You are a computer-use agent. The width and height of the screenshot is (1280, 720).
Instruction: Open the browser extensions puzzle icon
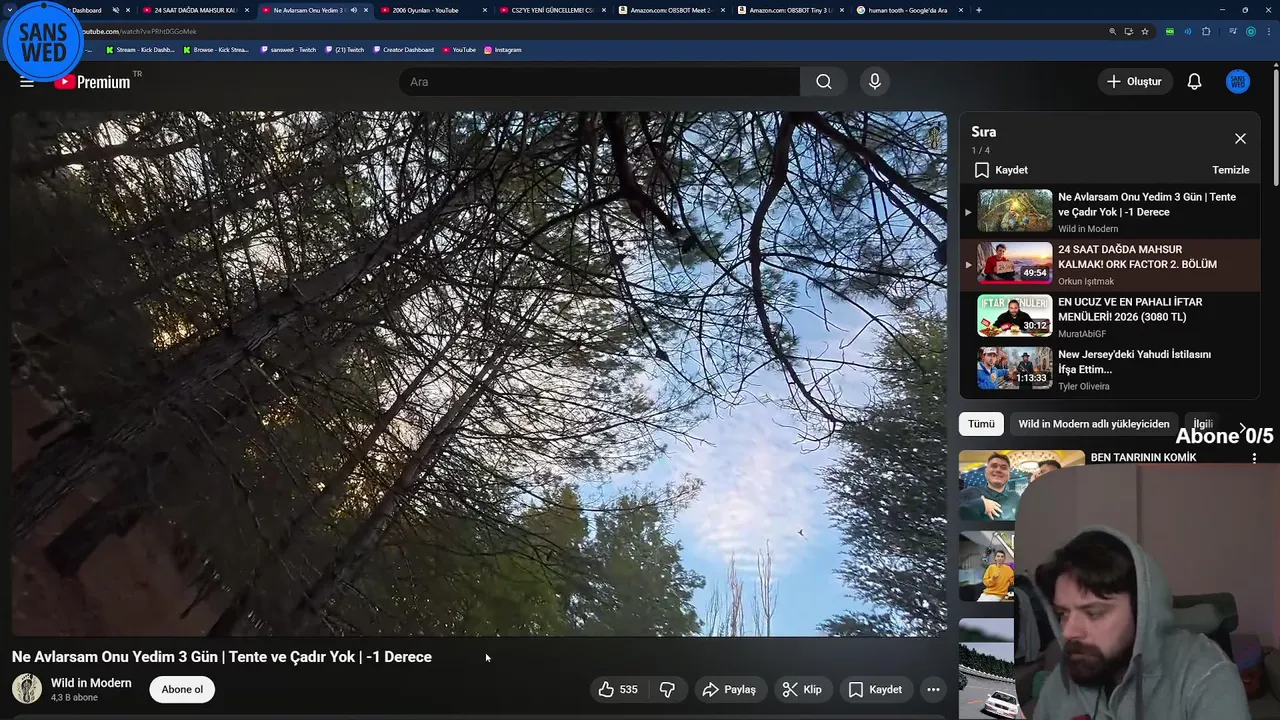tap(1206, 31)
